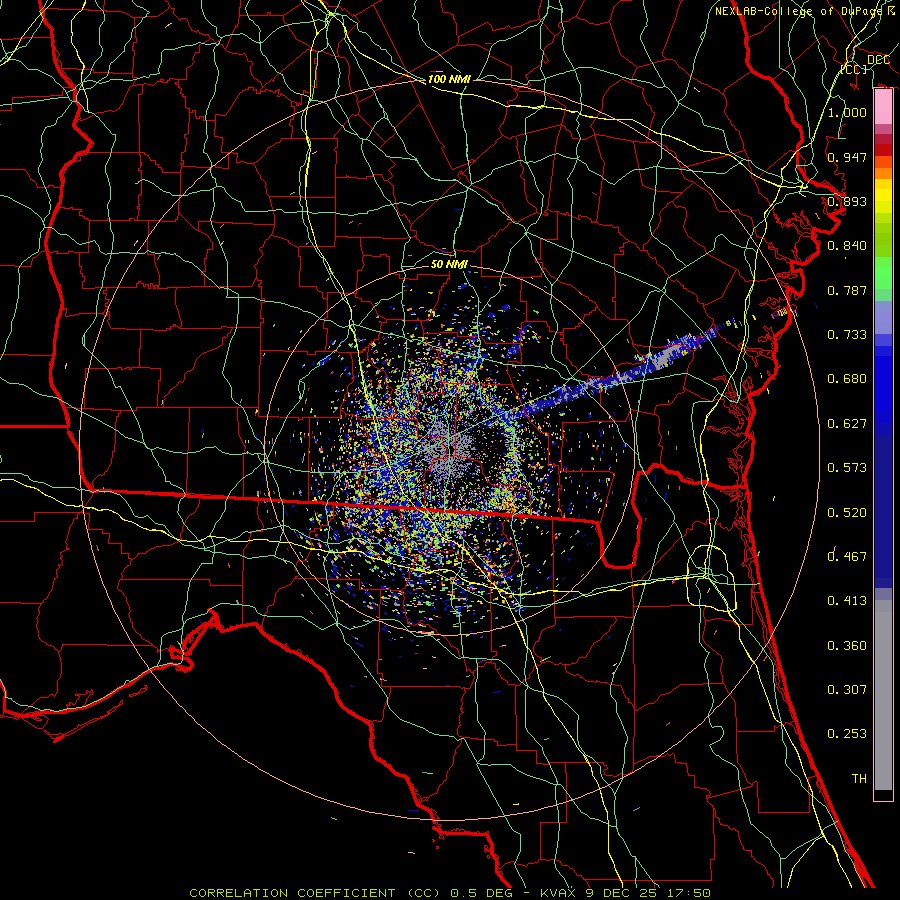
Task: Select the 0.360 scale value
Action: tap(847, 646)
